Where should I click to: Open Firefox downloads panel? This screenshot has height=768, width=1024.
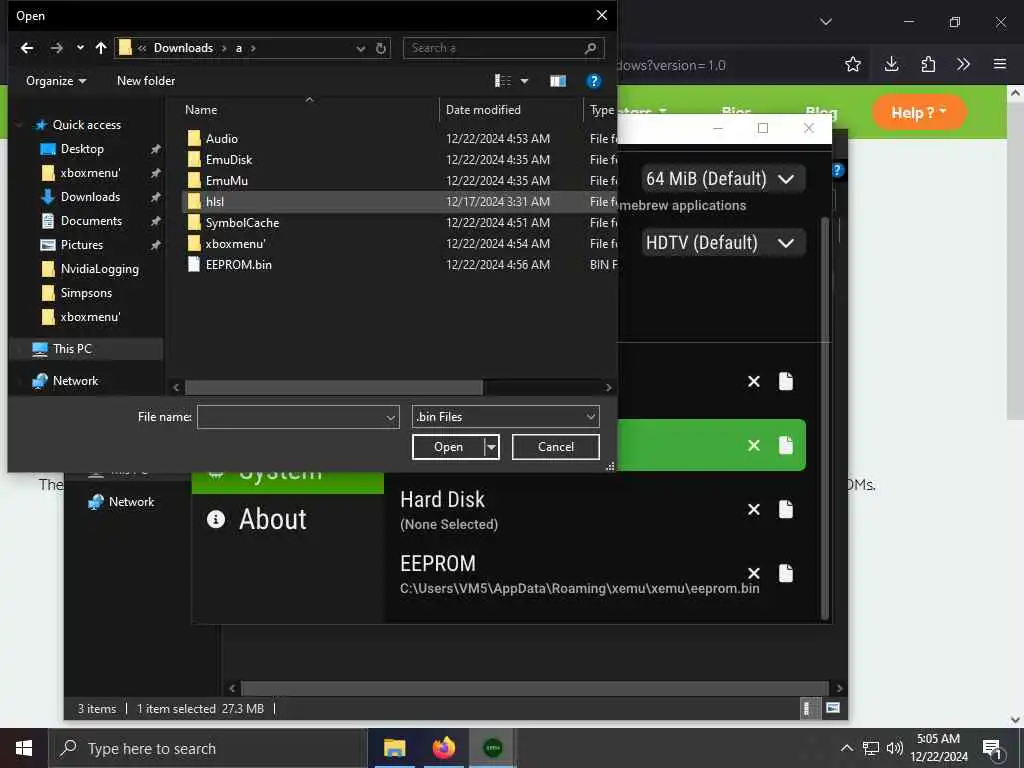click(x=891, y=64)
